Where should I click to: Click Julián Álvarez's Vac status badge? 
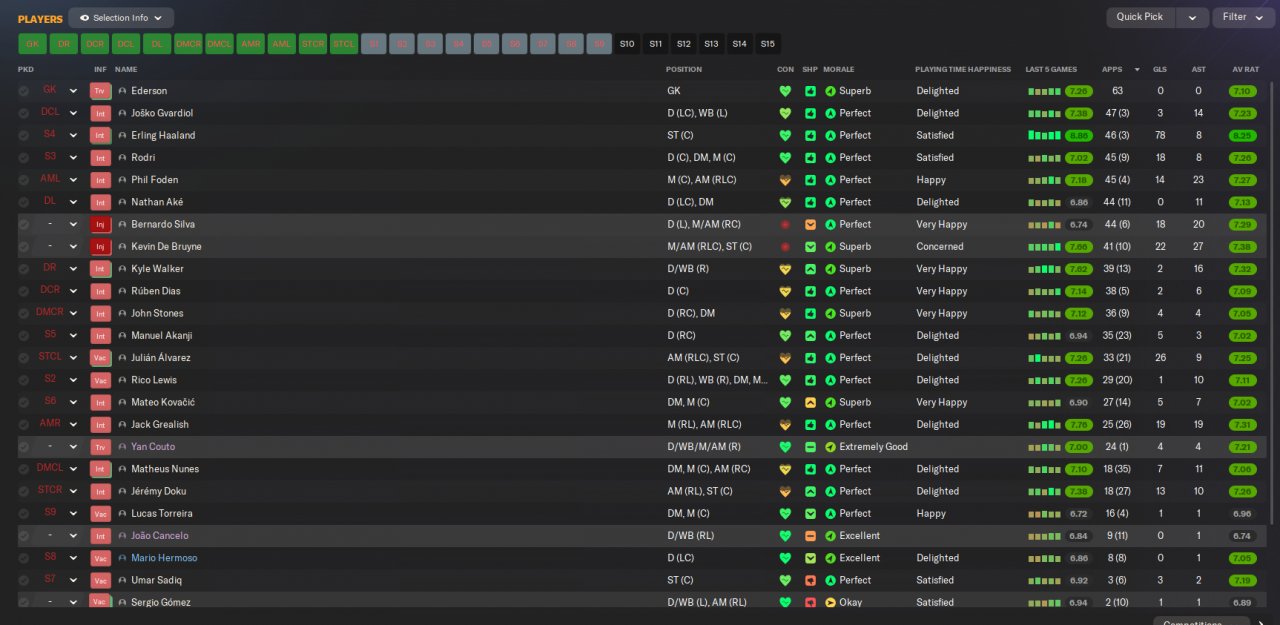[100, 358]
